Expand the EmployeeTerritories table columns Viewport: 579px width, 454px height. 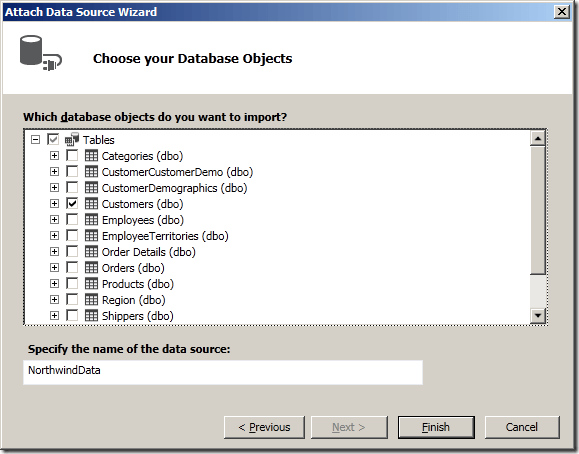point(54,236)
